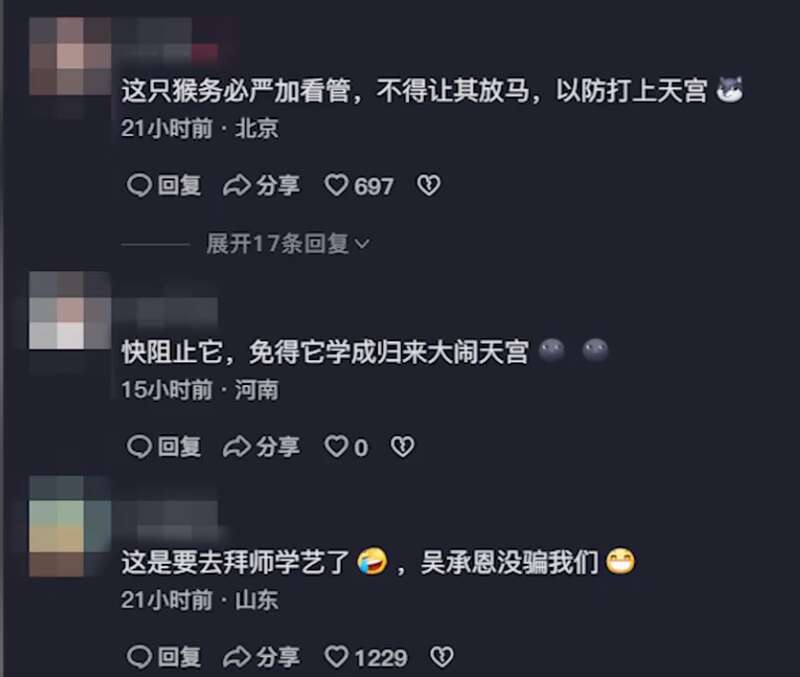Screen dimensions: 800x677
Task: Reply to the Shandong comment about 吴承恩
Action: point(164,657)
